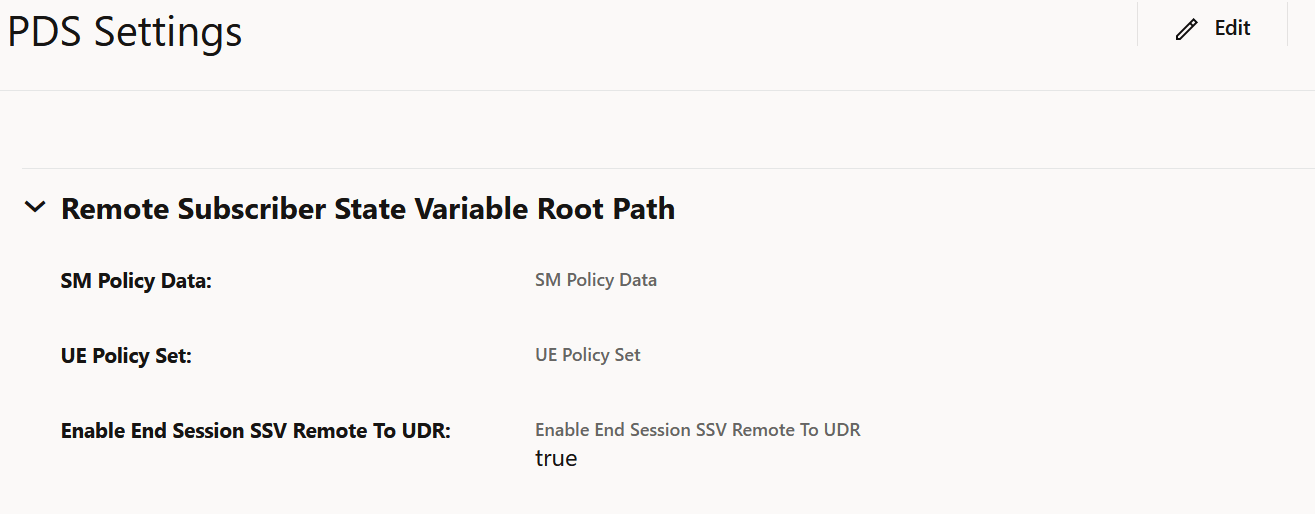Viewport: 1315px width, 514px height.
Task: Click the grey Enable End Session SSV Remote To UDR hint
Action: [x=698, y=430]
